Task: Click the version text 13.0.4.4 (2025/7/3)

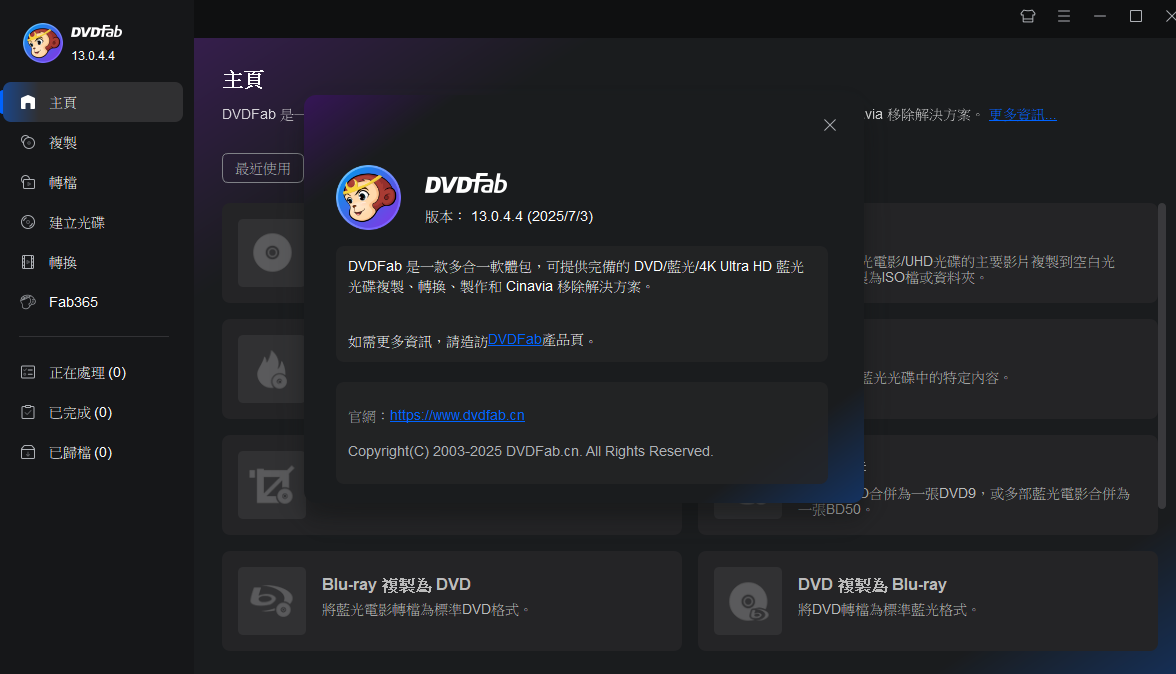Action: click(532, 217)
